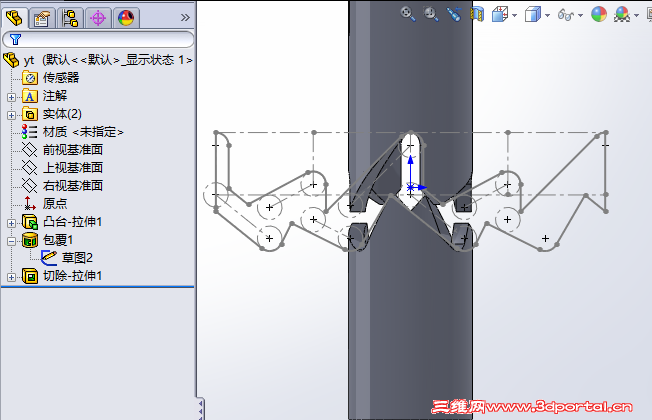This screenshot has width=652, height=420.
Task: Select the yt part root node
Action: pos(98,60)
